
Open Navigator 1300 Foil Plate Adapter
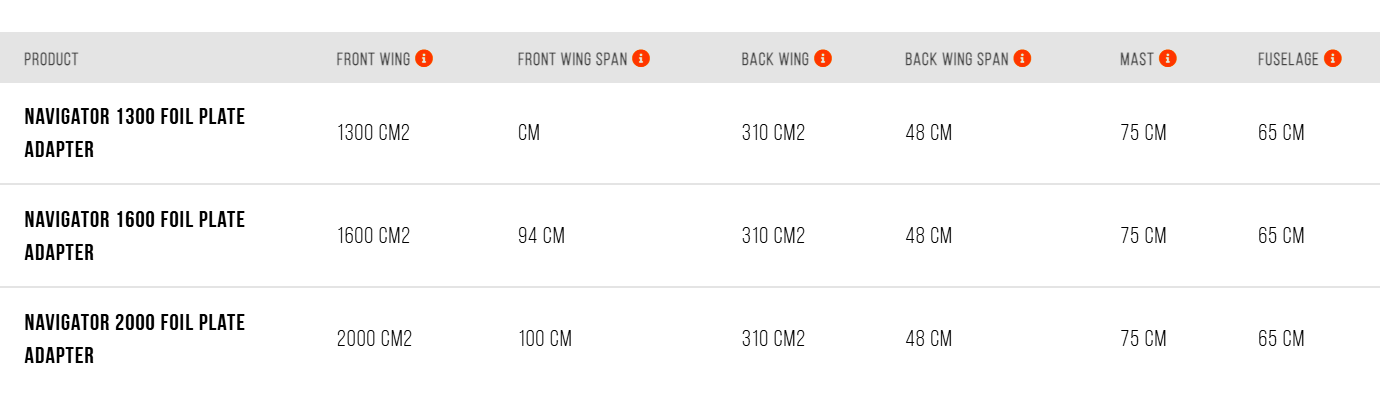(135, 133)
